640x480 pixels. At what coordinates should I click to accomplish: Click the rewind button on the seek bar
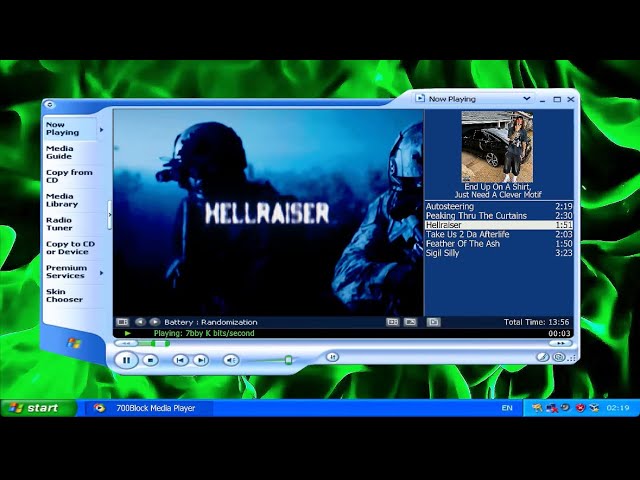(126, 343)
